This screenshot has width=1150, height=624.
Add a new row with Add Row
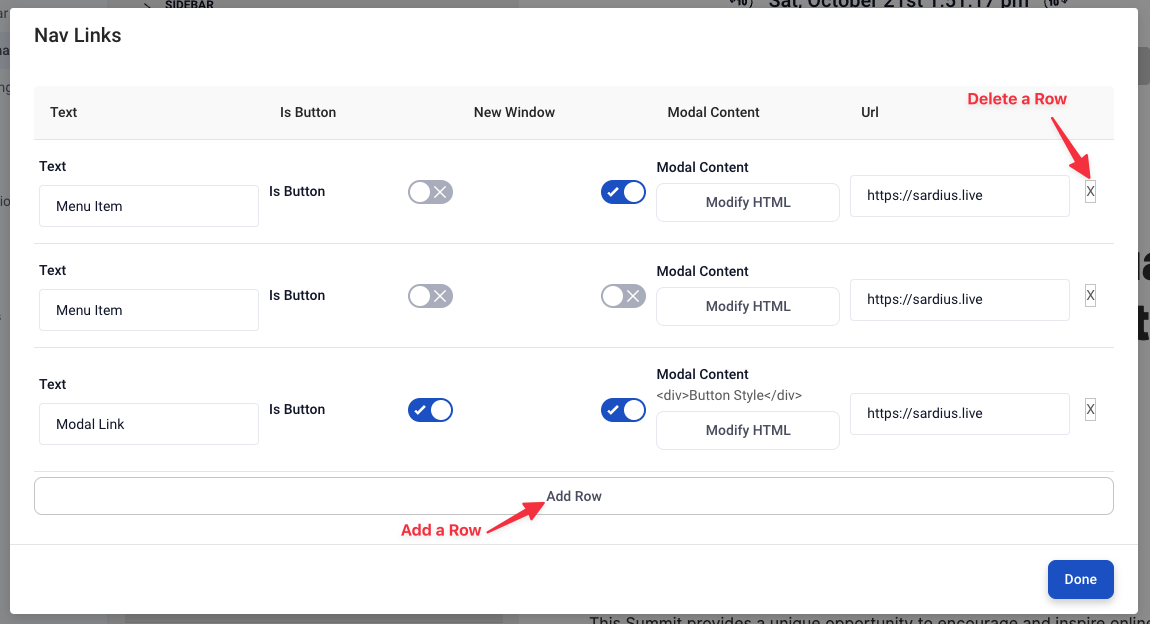click(574, 496)
